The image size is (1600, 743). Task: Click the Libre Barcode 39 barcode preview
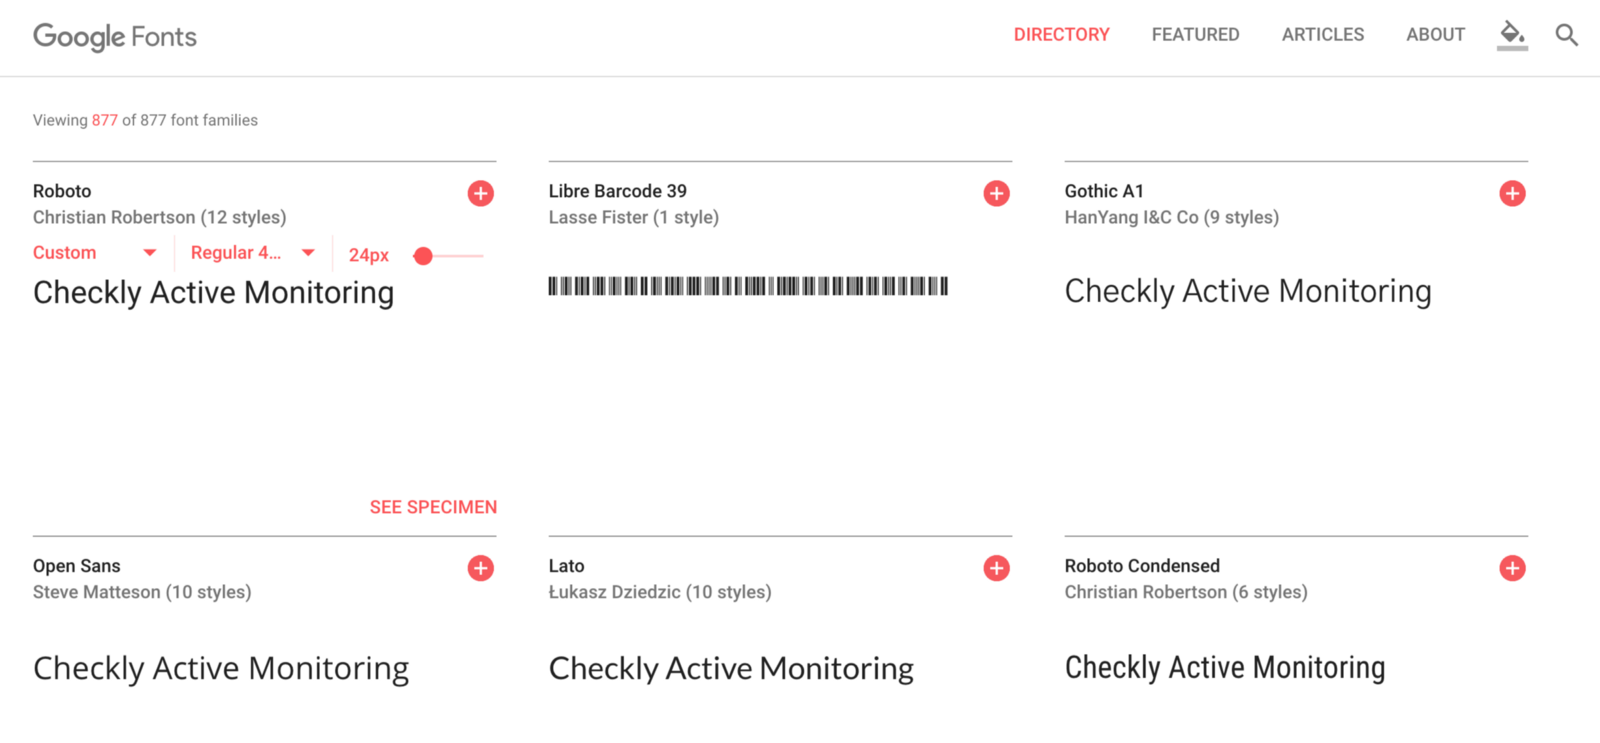pyautogui.click(x=748, y=287)
